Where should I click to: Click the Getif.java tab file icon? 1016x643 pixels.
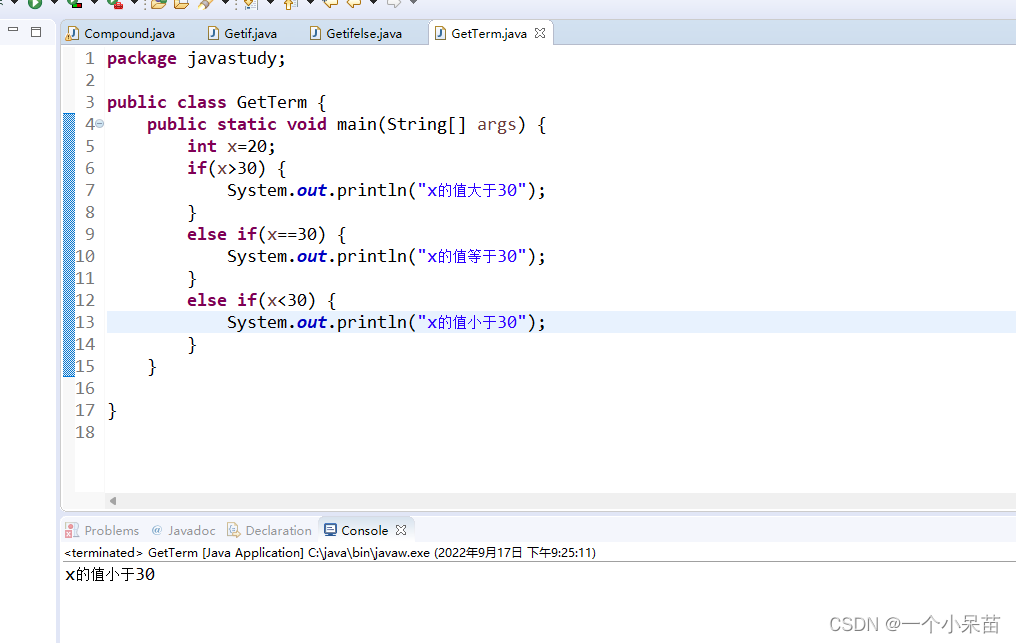coord(213,33)
